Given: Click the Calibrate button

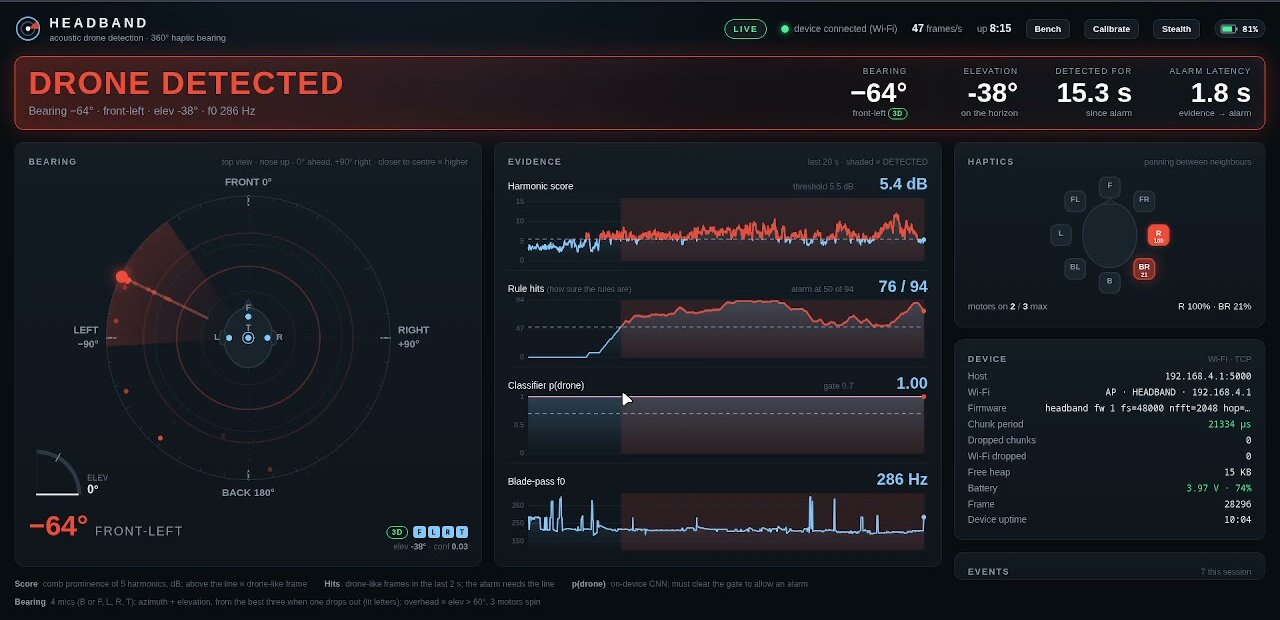Looking at the screenshot, I should [x=1111, y=29].
